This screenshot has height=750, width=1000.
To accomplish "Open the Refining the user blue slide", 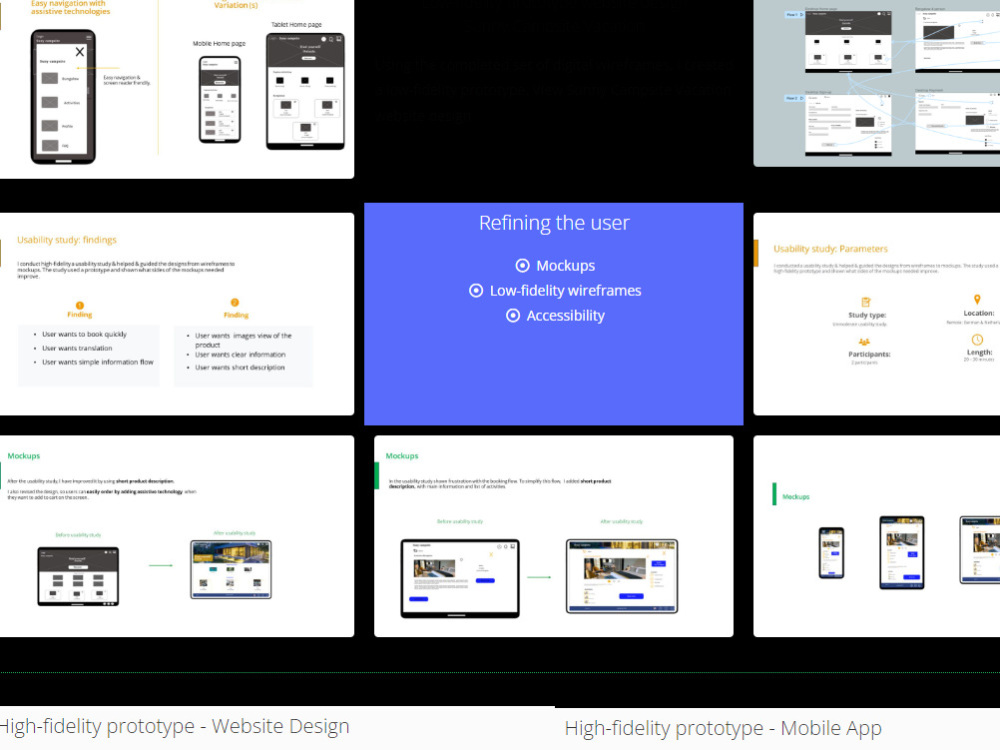I will (554, 314).
